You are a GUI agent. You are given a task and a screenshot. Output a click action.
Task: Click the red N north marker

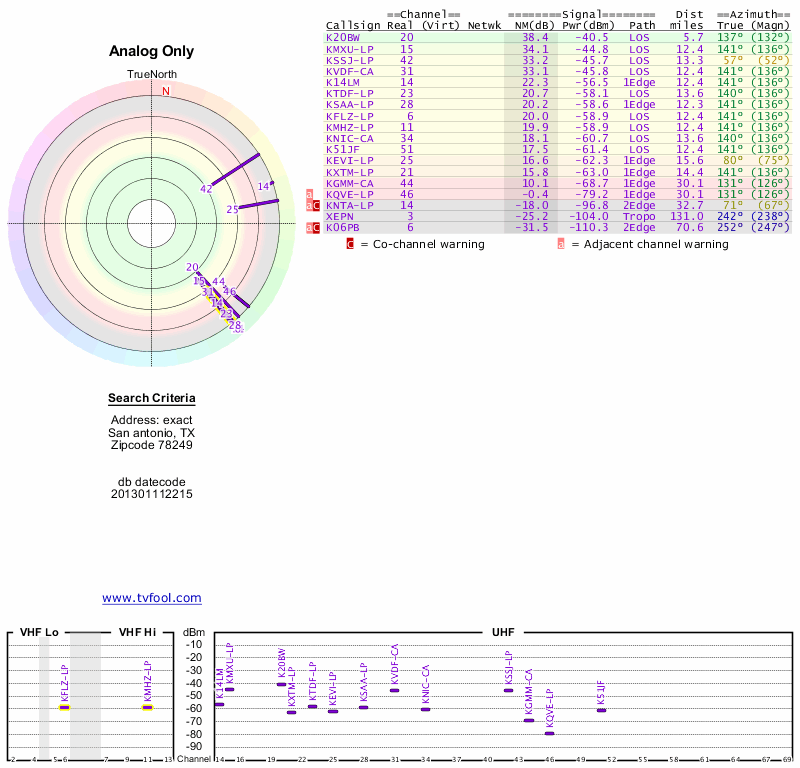click(166, 91)
